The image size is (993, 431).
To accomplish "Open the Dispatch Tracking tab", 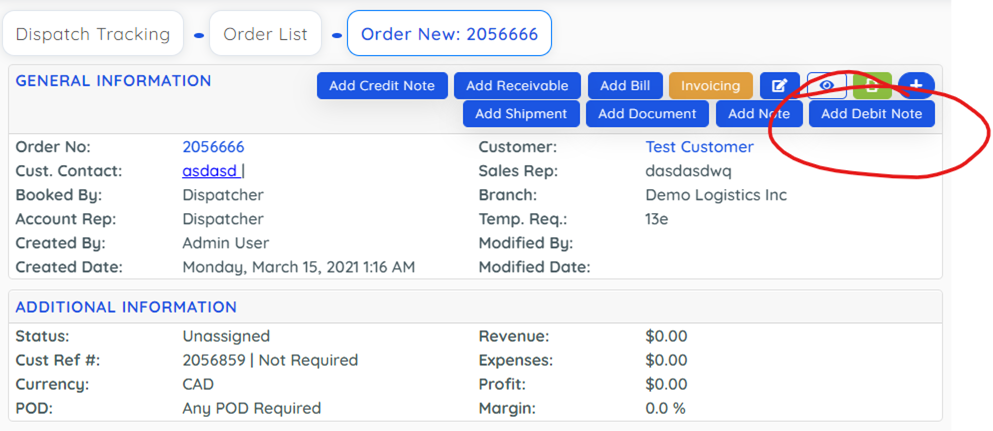I will coord(93,34).
